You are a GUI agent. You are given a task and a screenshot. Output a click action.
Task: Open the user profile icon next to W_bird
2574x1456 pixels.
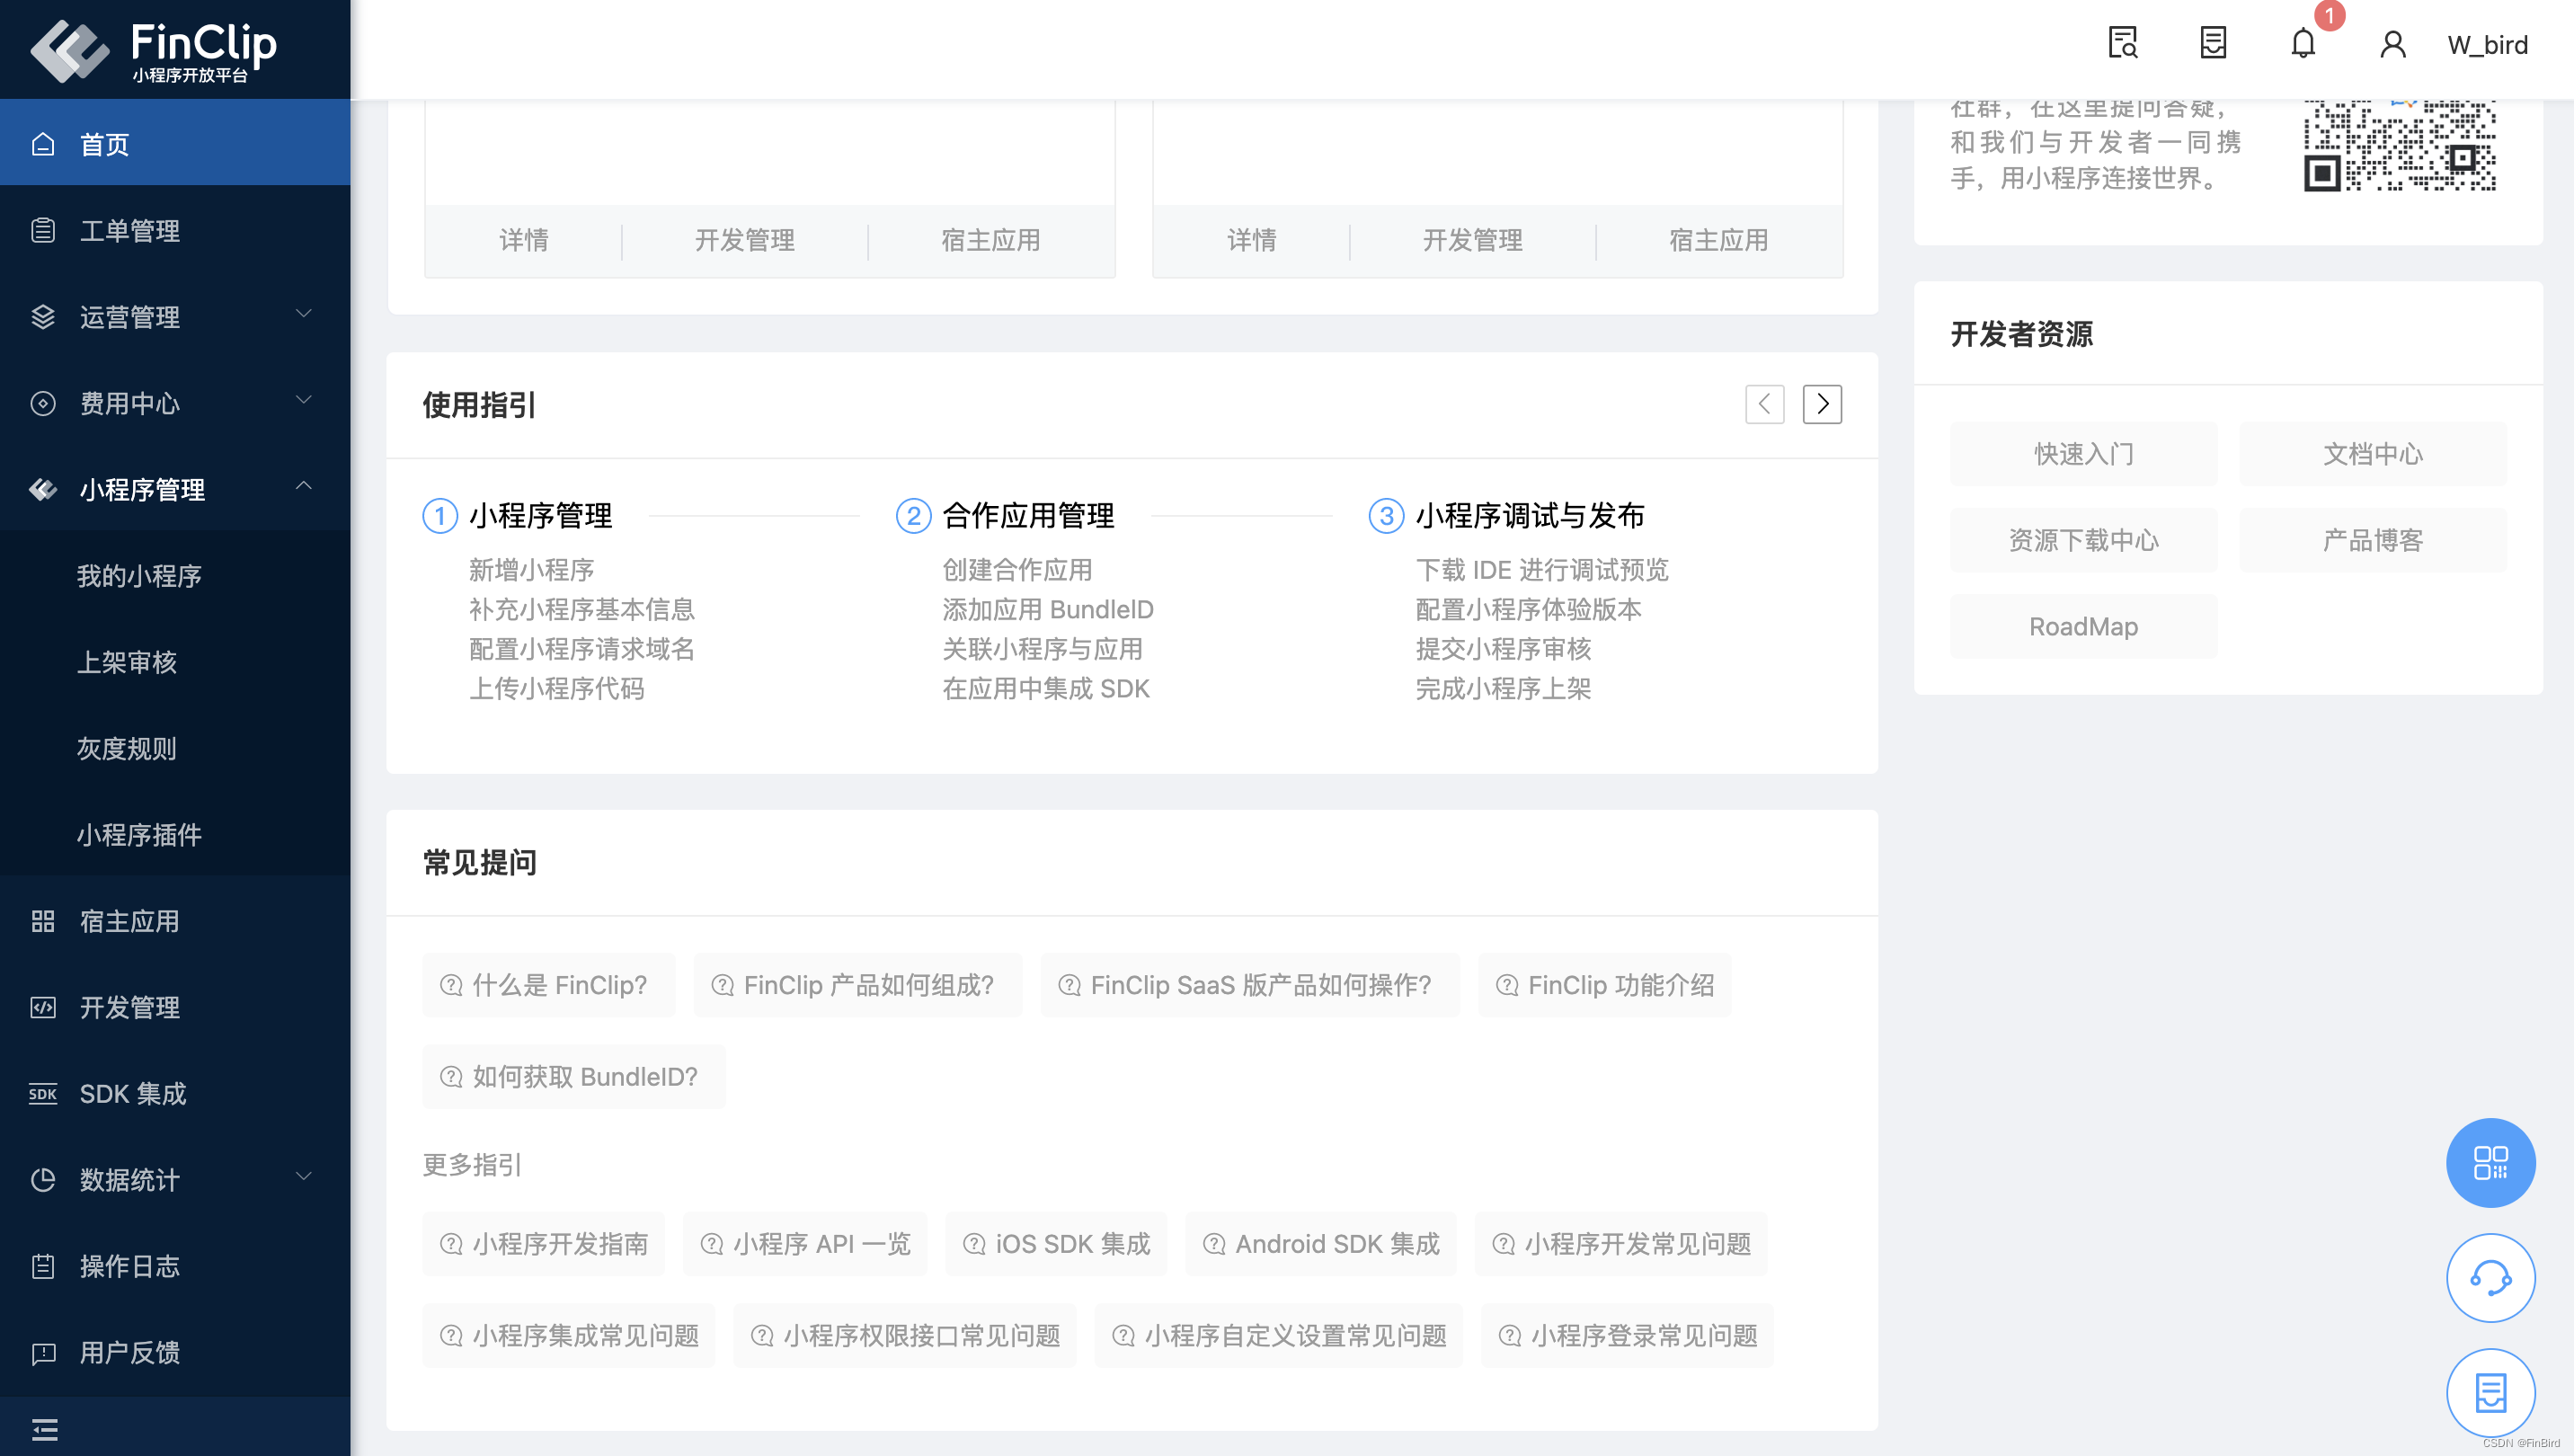click(x=2392, y=44)
